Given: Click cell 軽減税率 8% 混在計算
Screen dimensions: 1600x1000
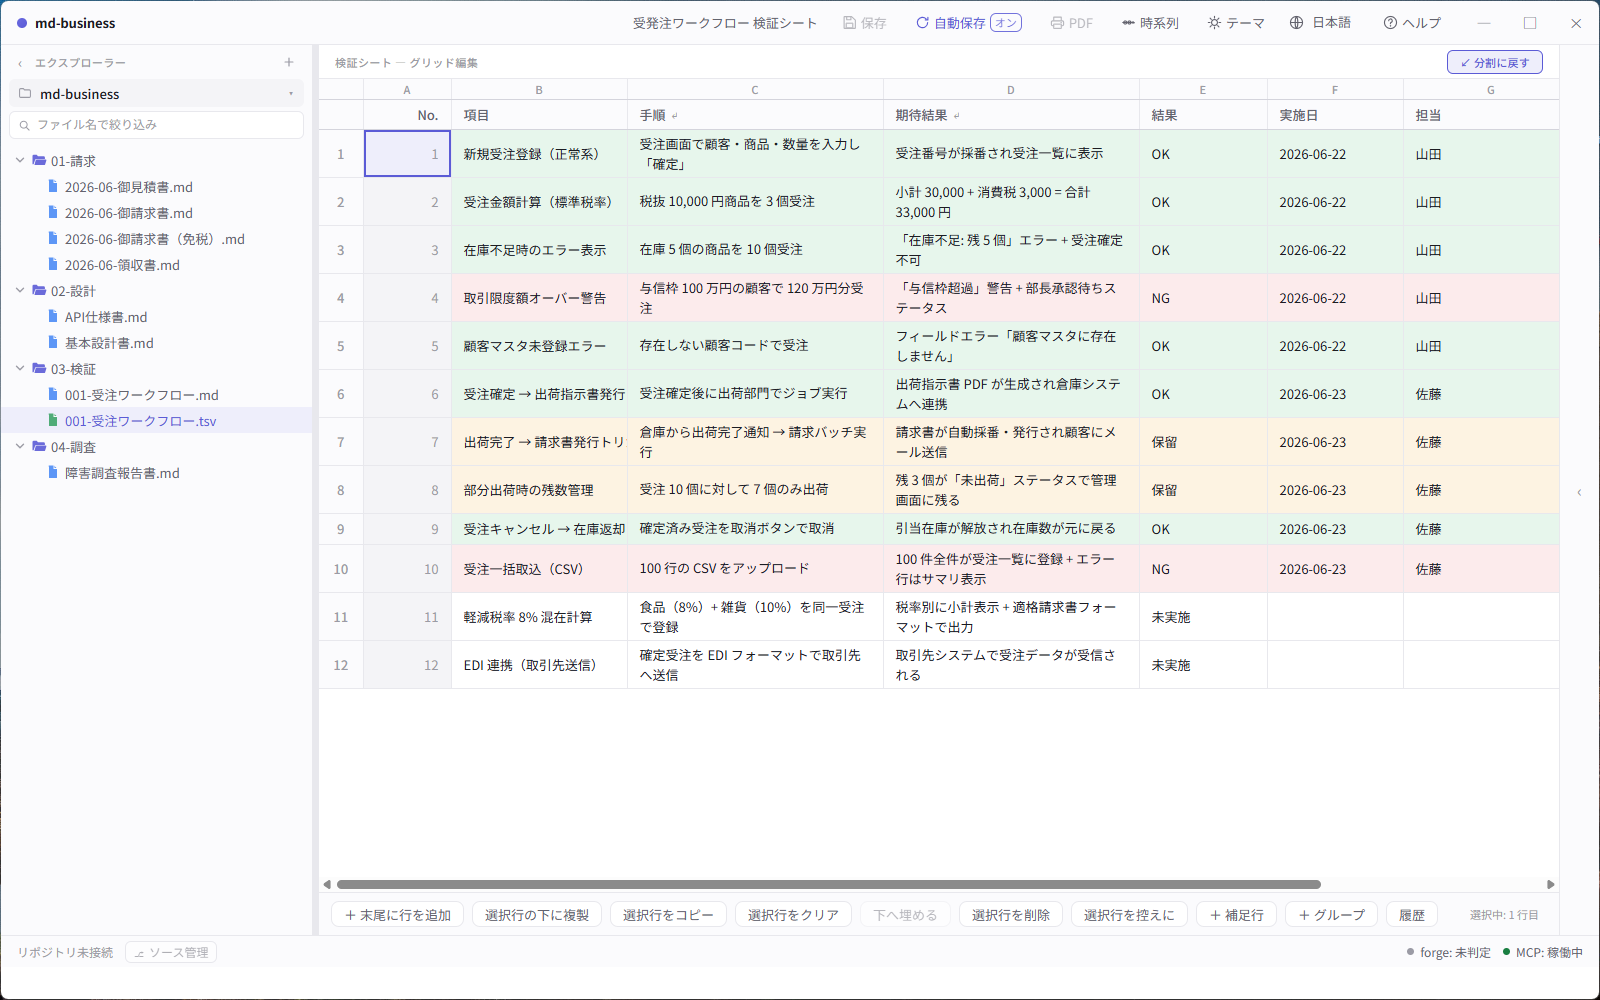Looking at the screenshot, I should click(x=539, y=617).
